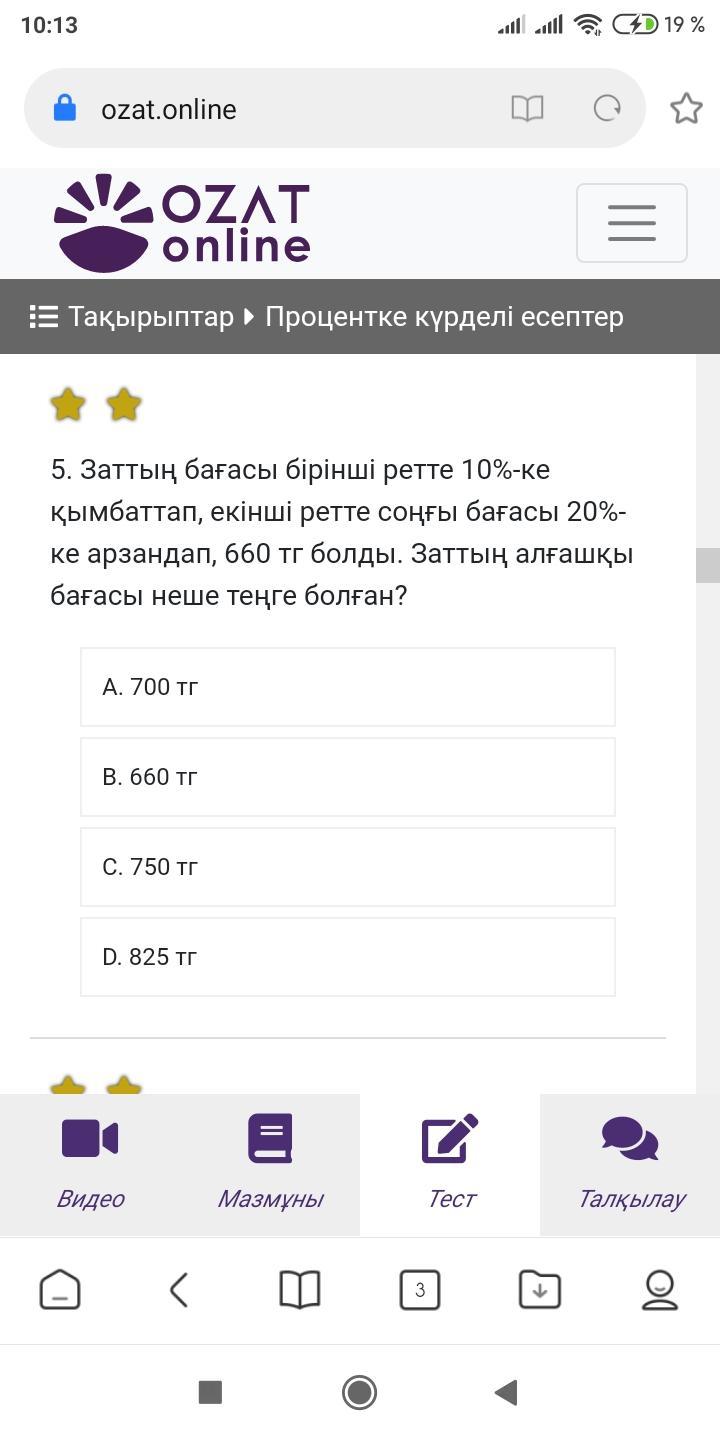Click the OZAT online logo
Screen dimensions: 720x1440
[182, 223]
